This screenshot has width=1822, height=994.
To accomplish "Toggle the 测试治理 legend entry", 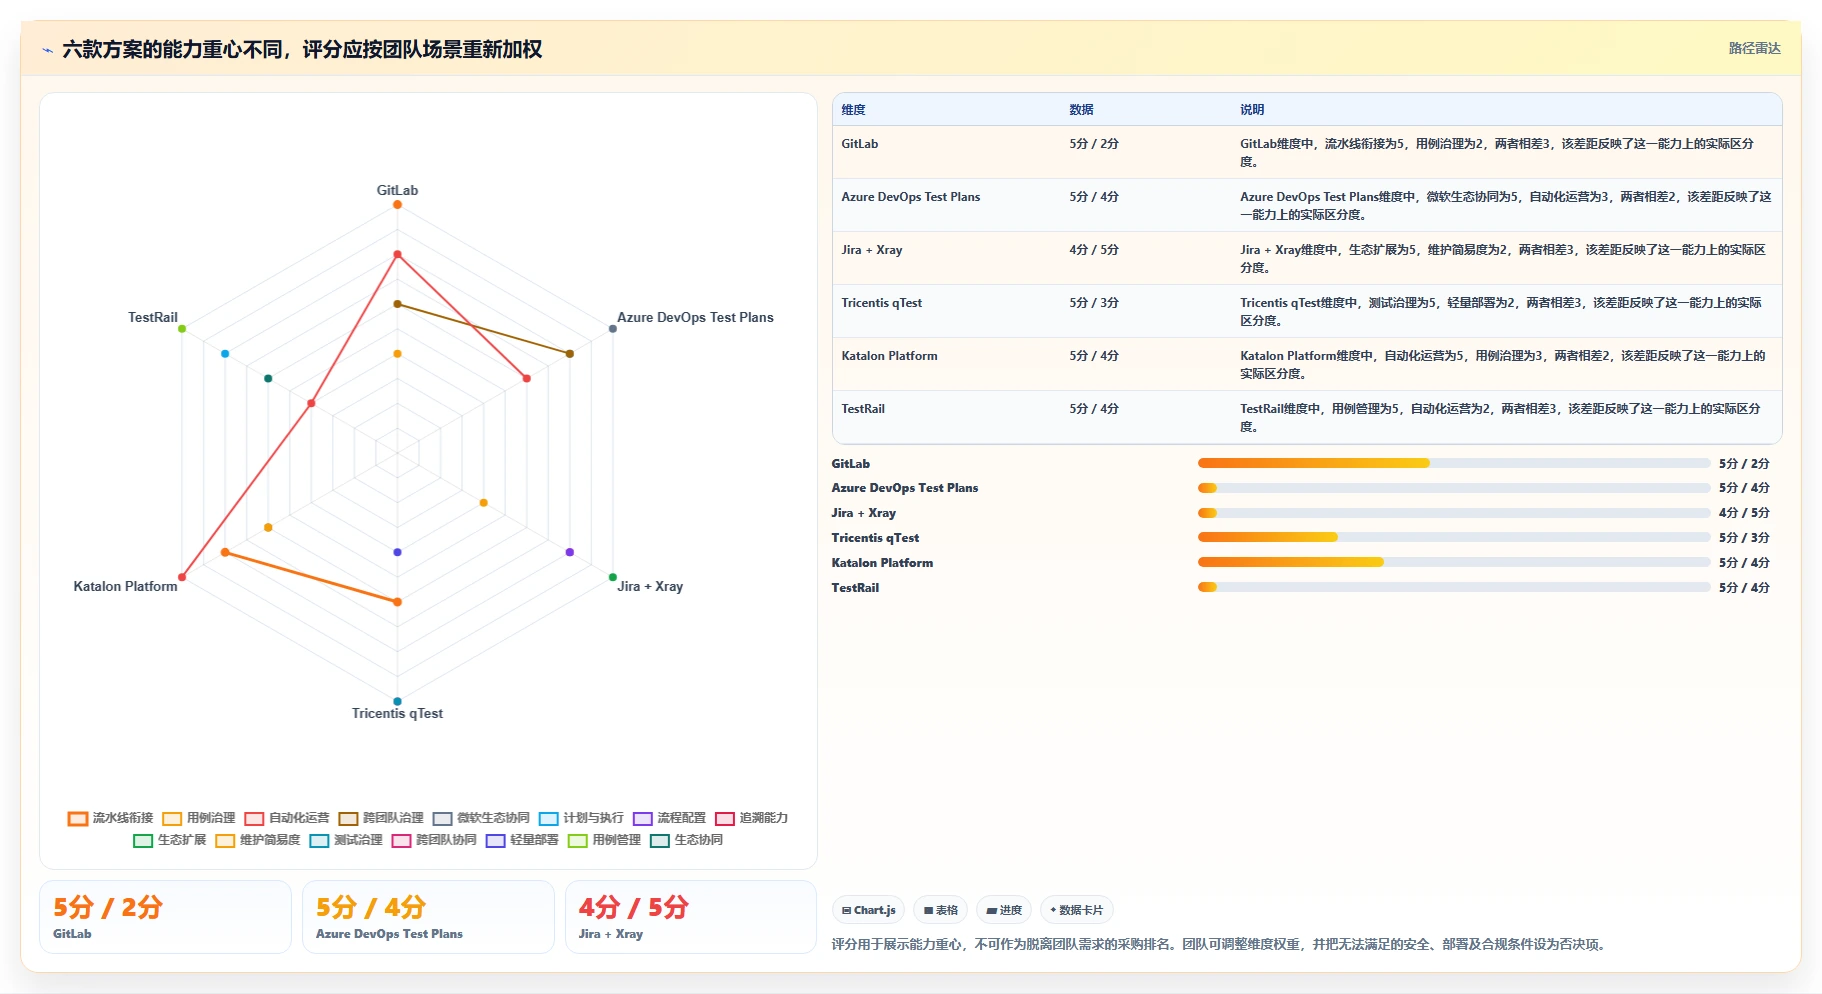I will (346, 840).
